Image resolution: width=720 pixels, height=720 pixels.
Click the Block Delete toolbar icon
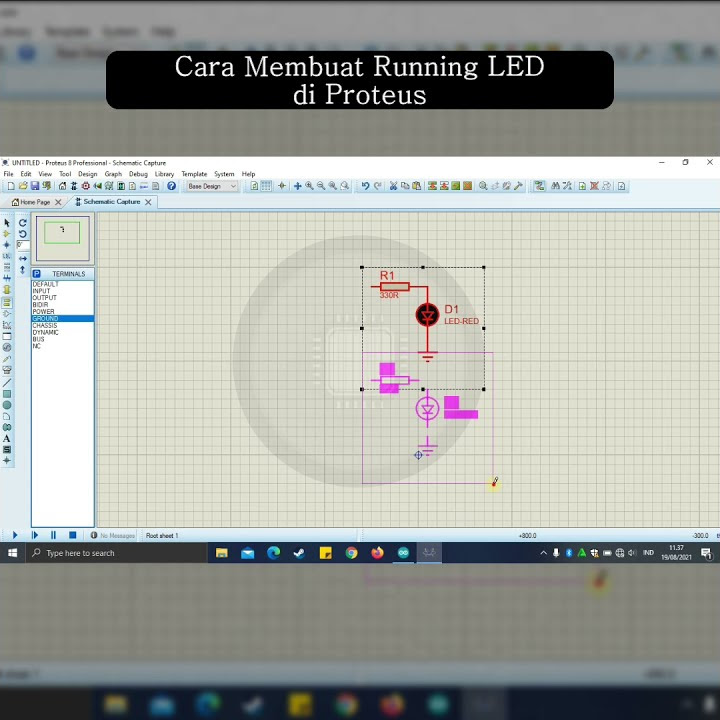[467, 186]
